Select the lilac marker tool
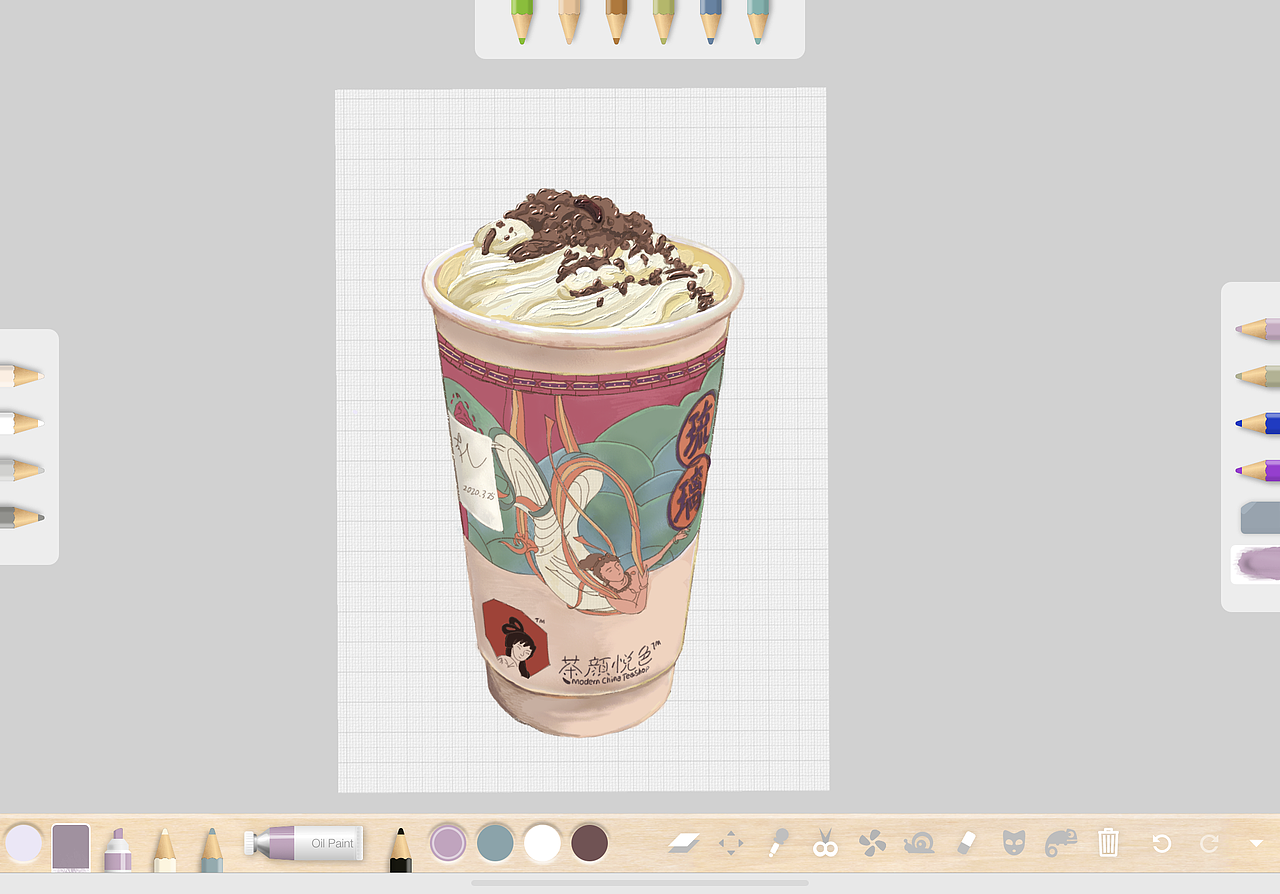This screenshot has height=894, width=1280. [118, 849]
